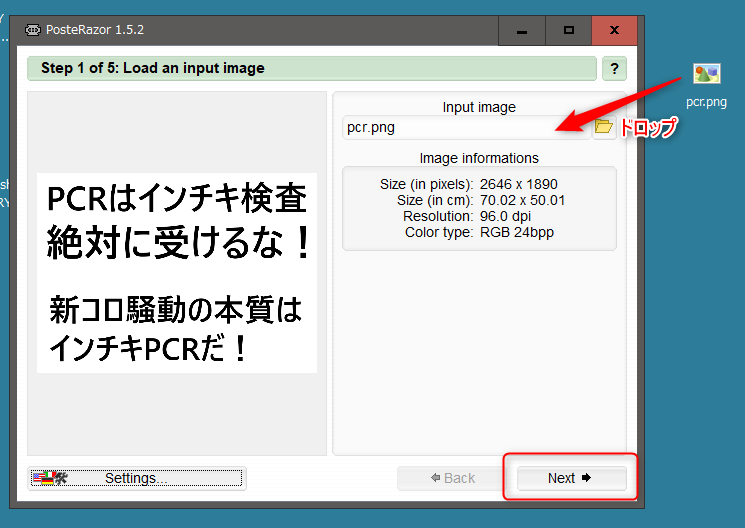The height and width of the screenshot is (528, 745).
Task: Select the 70.02 x 50.01 cm size value
Action: pos(522,200)
